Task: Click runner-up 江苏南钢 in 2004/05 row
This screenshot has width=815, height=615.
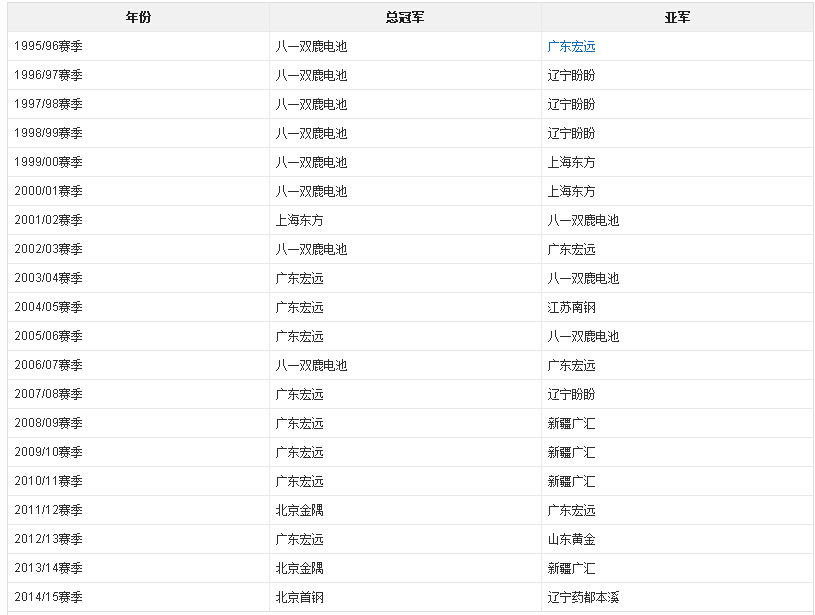Action: pyautogui.click(x=571, y=307)
